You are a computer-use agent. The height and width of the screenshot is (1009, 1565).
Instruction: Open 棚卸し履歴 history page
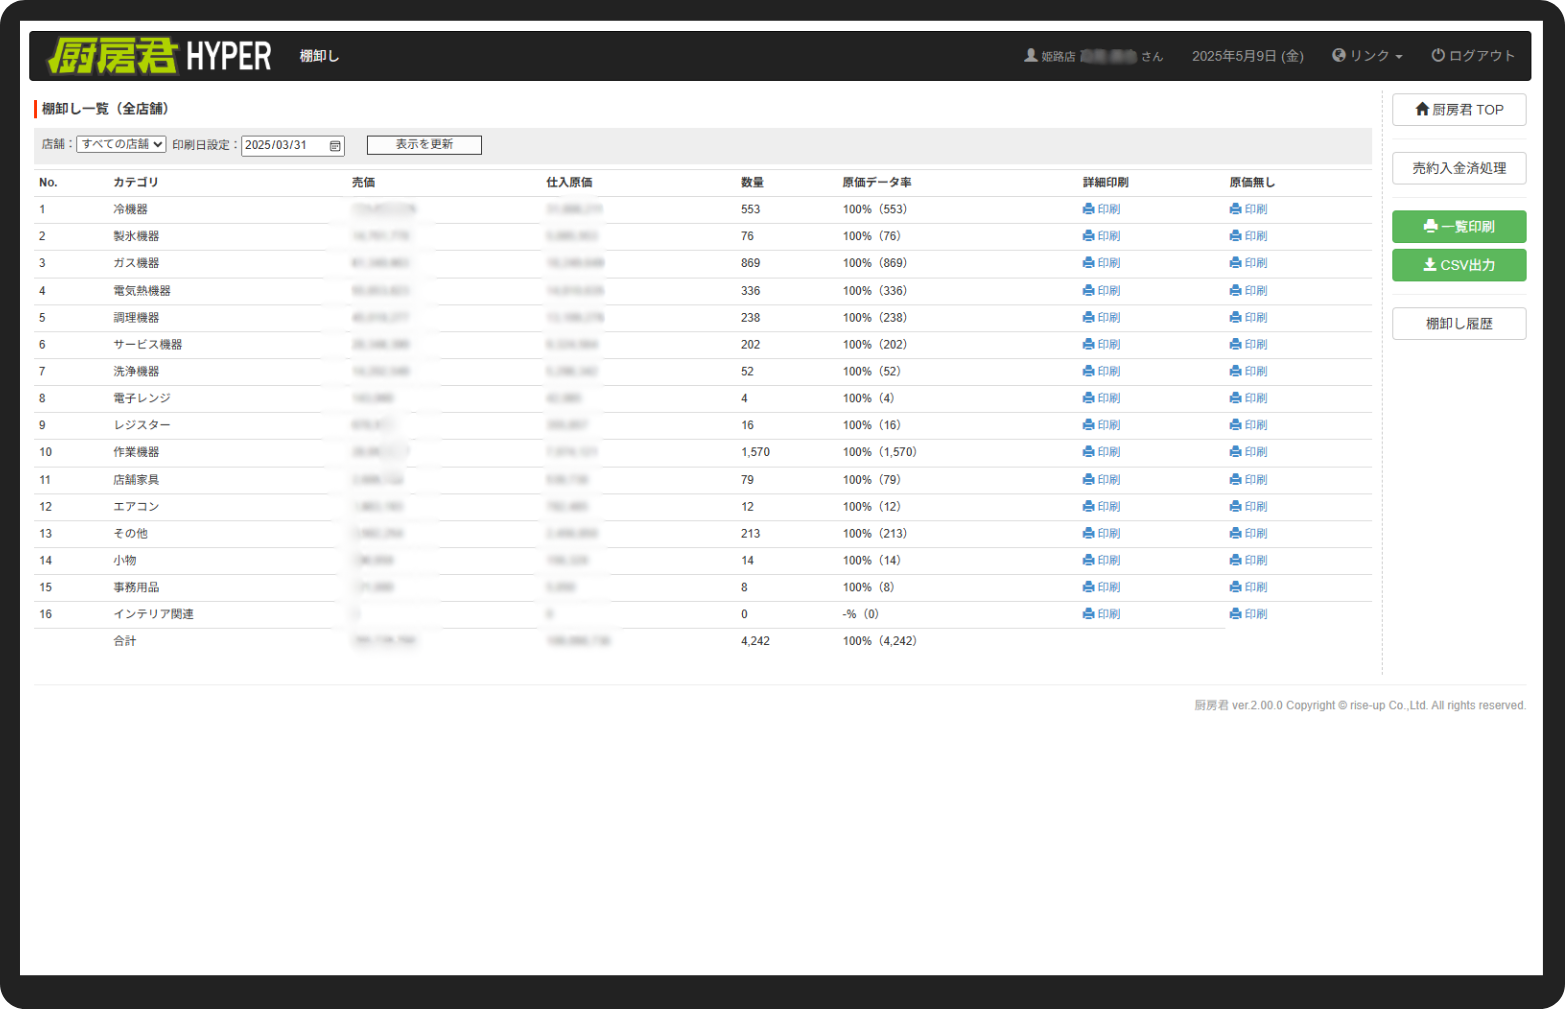[x=1458, y=324]
